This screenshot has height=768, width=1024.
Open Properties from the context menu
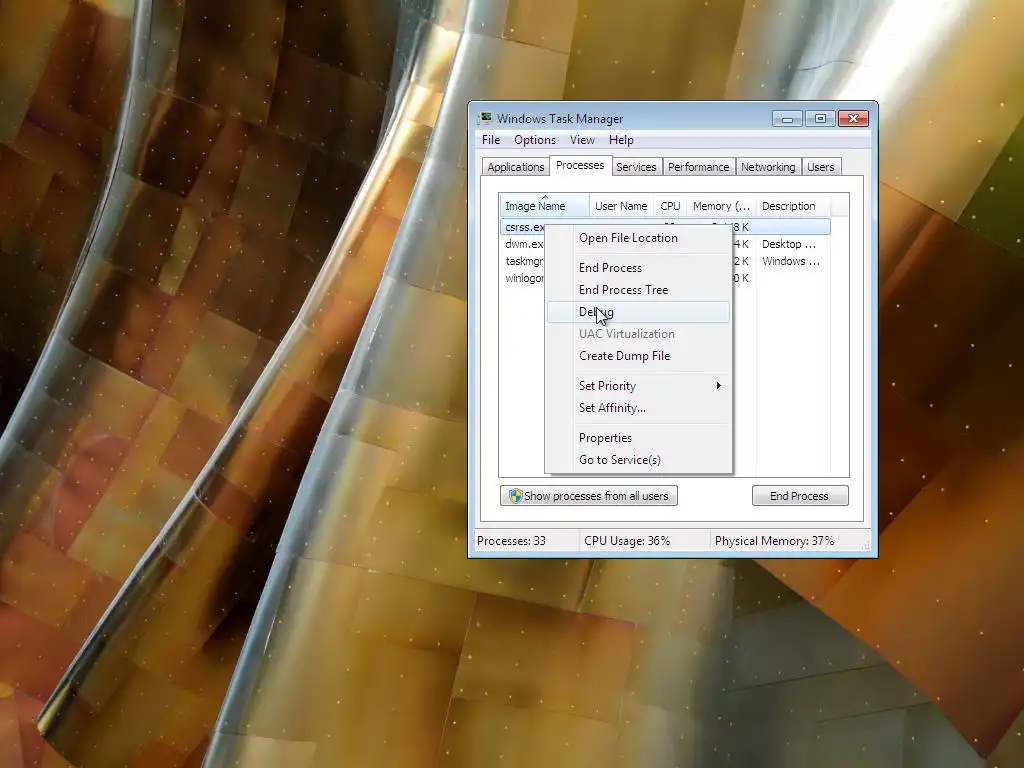(639, 438)
